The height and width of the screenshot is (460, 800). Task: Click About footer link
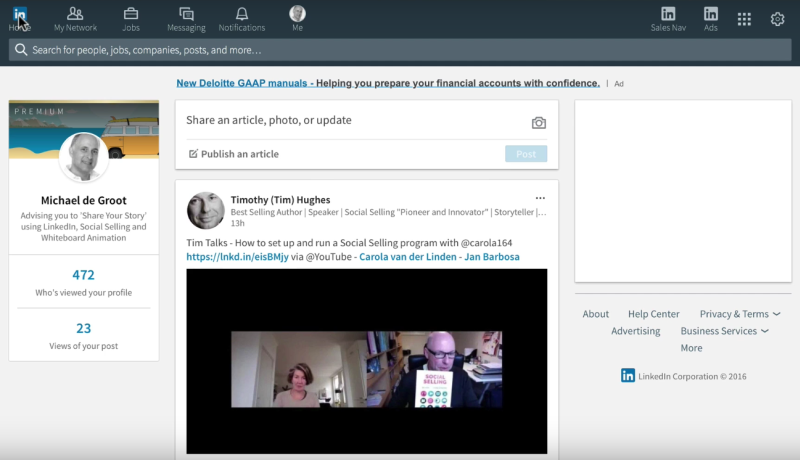595,314
